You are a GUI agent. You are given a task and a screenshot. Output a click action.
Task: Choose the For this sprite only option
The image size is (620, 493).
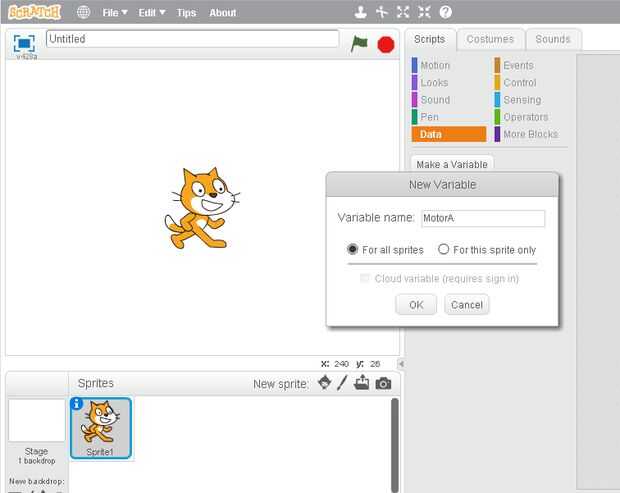pyautogui.click(x=444, y=249)
